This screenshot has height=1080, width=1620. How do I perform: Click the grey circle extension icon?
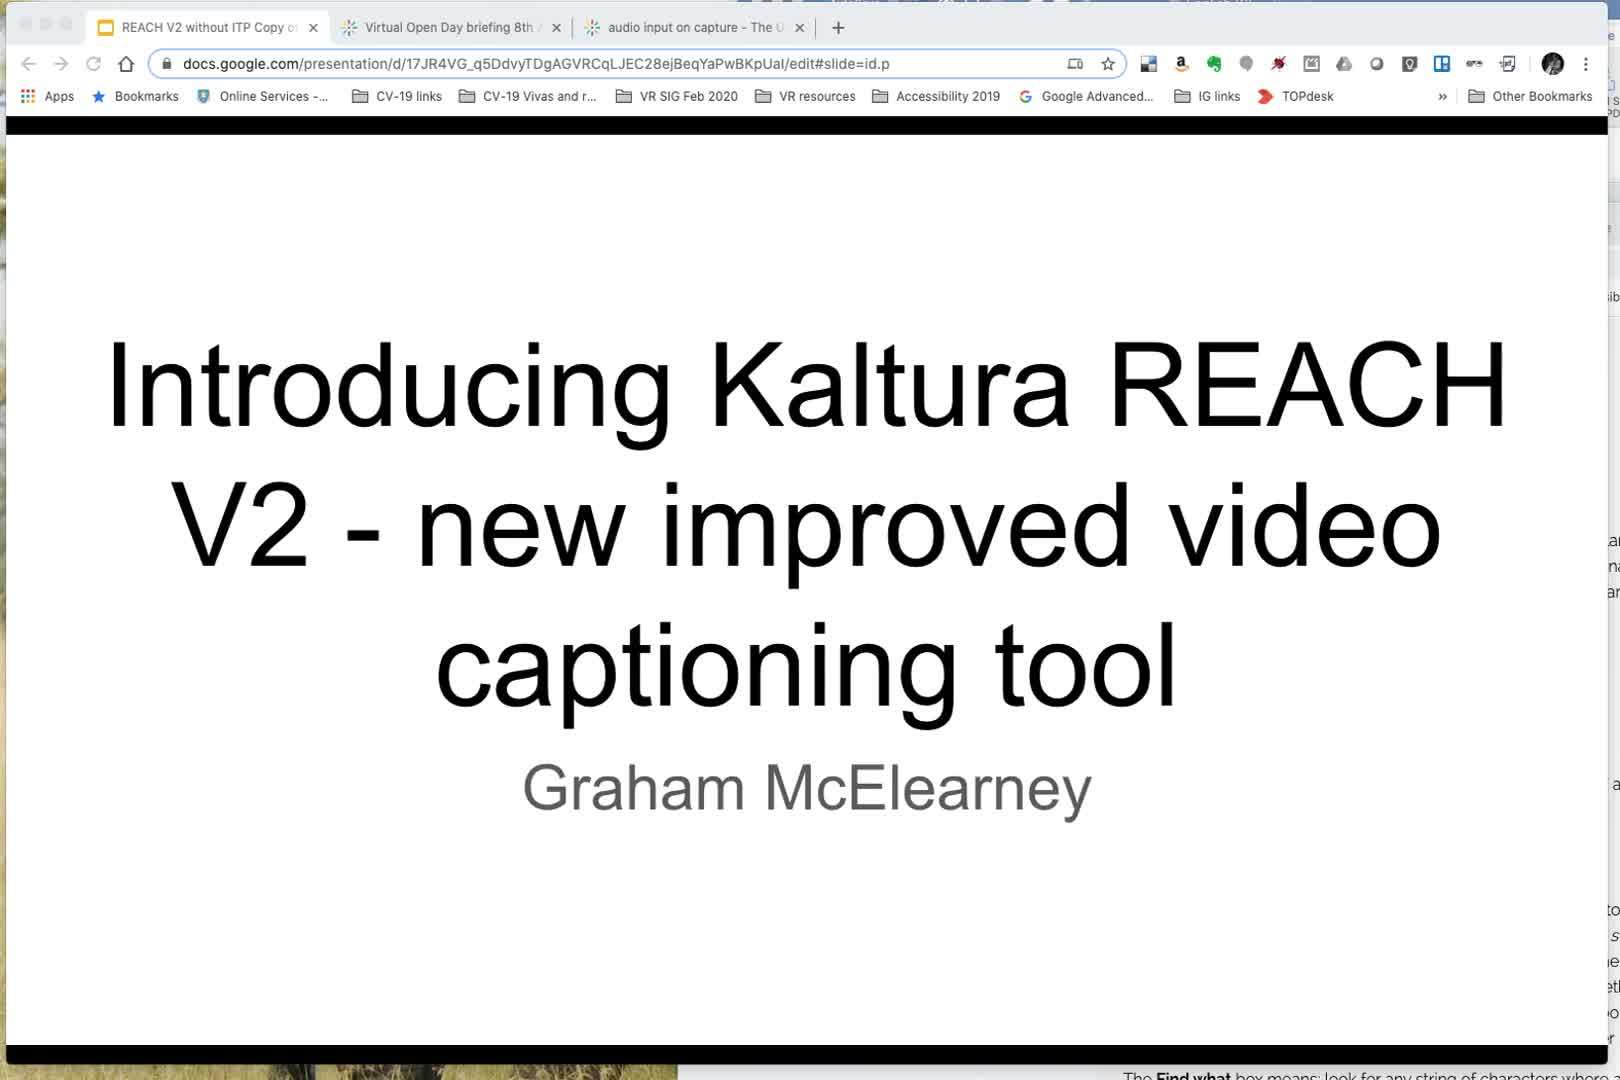coord(1377,64)
